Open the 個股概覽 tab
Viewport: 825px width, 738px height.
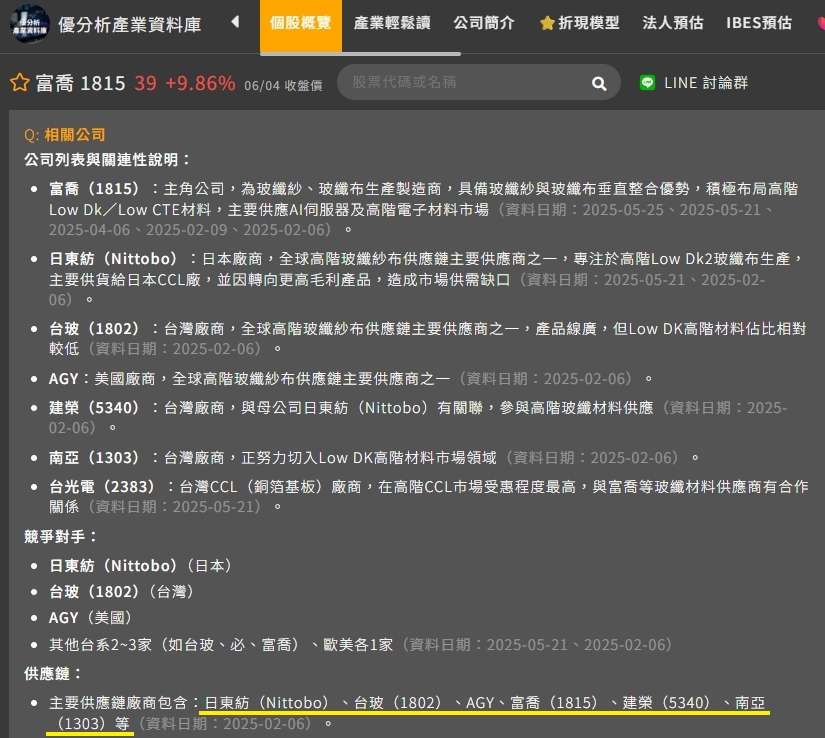pyautogui.click(x=300, y=26)
